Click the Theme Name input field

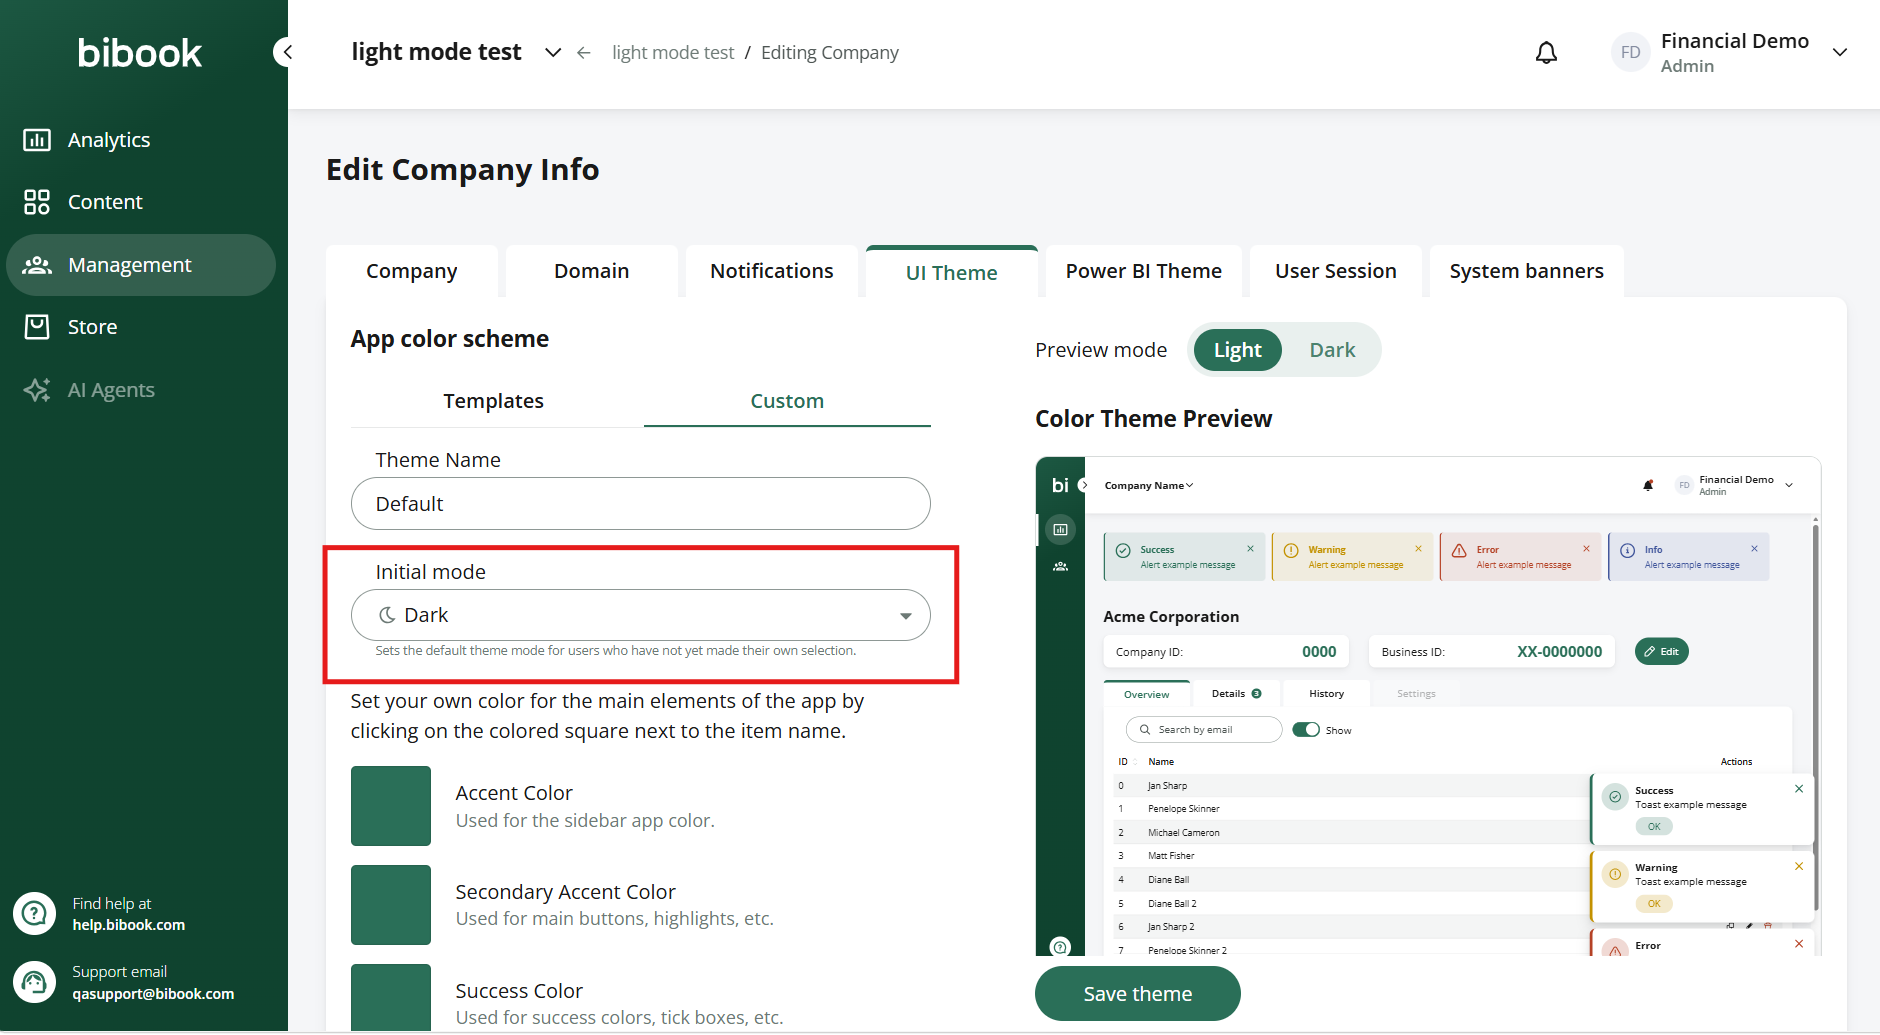point(641,504)
